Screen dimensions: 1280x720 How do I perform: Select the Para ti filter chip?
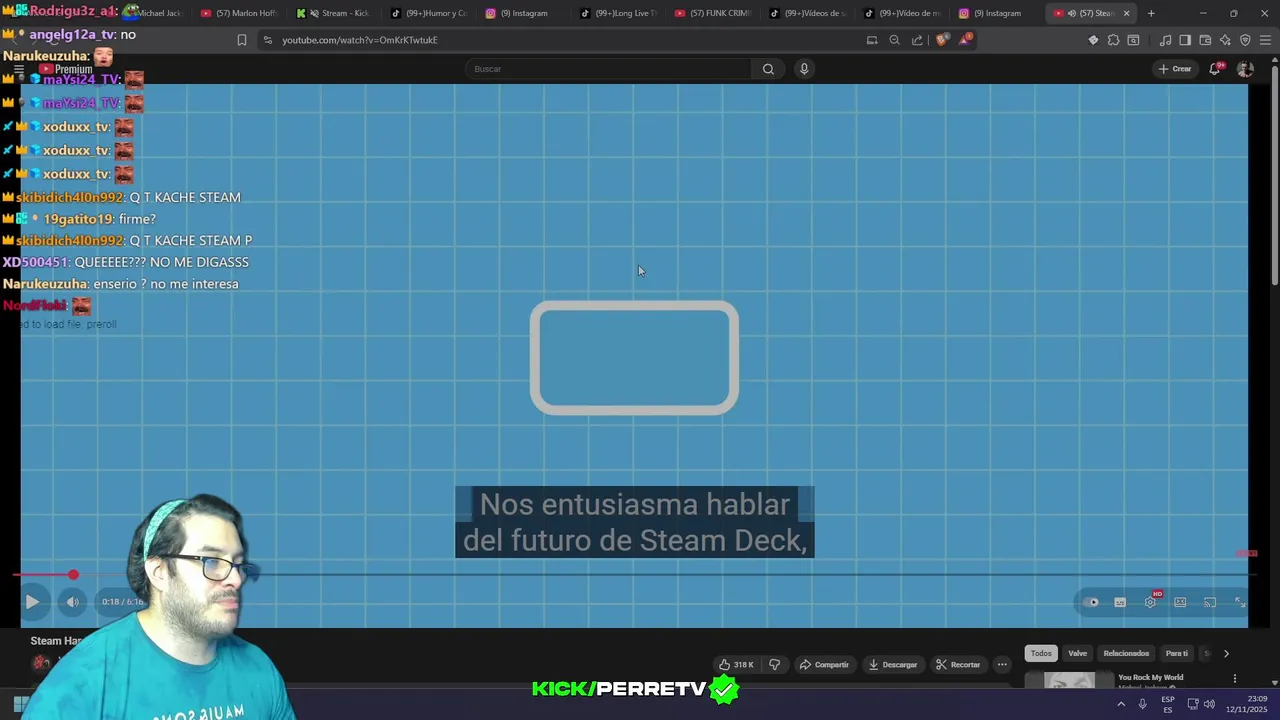[x=1177, y=653]
